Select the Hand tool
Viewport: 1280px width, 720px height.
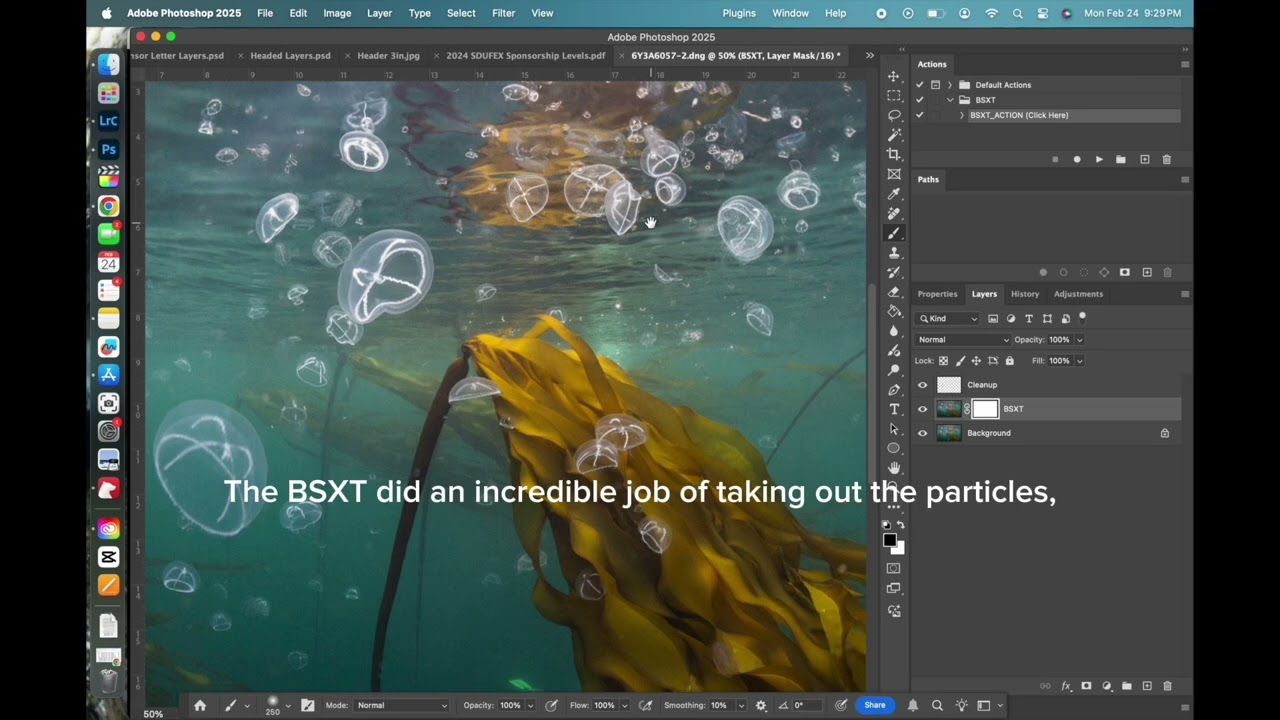point(894,468)
